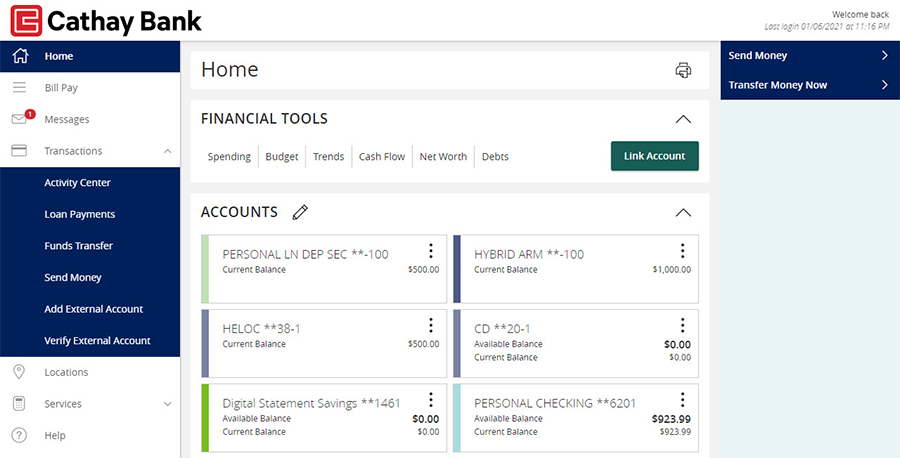Viewport: 900px width, 458px height.
Task: Click the Transfer Money Now arrow
Action: coord(885,85)
